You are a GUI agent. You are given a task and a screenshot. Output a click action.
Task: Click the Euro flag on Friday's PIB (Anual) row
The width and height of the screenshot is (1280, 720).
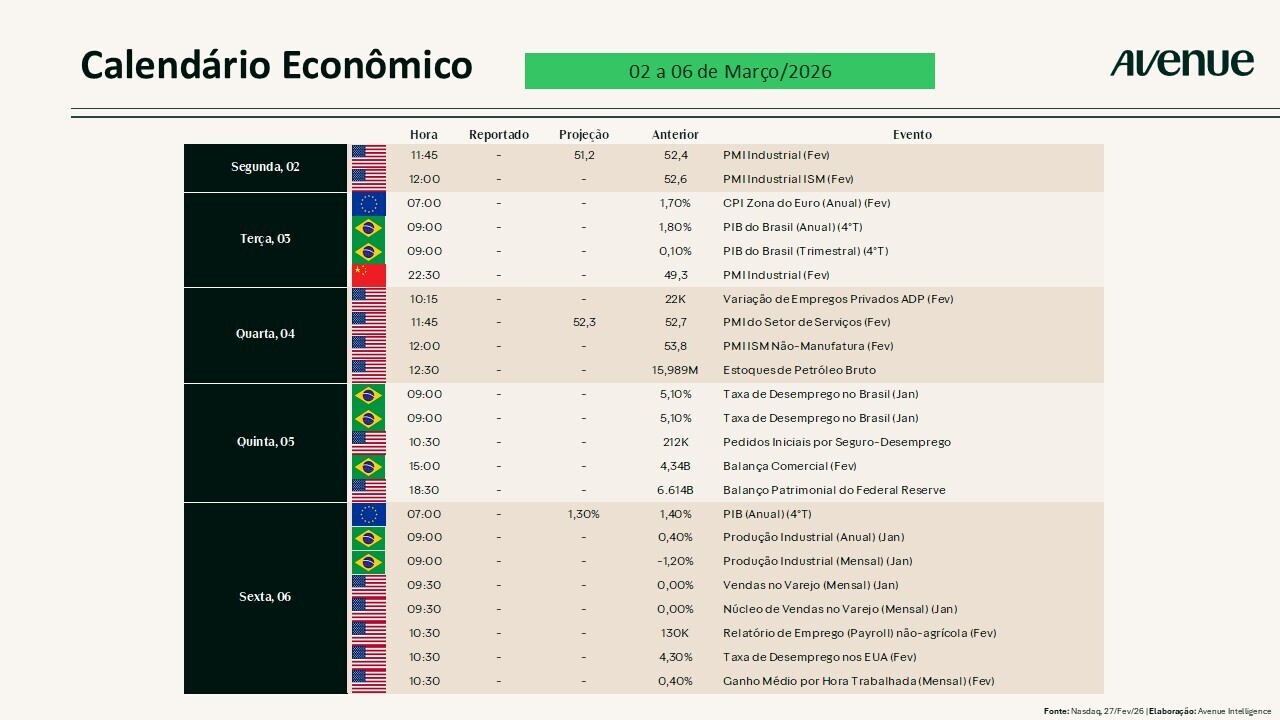(x=368, y=514)
